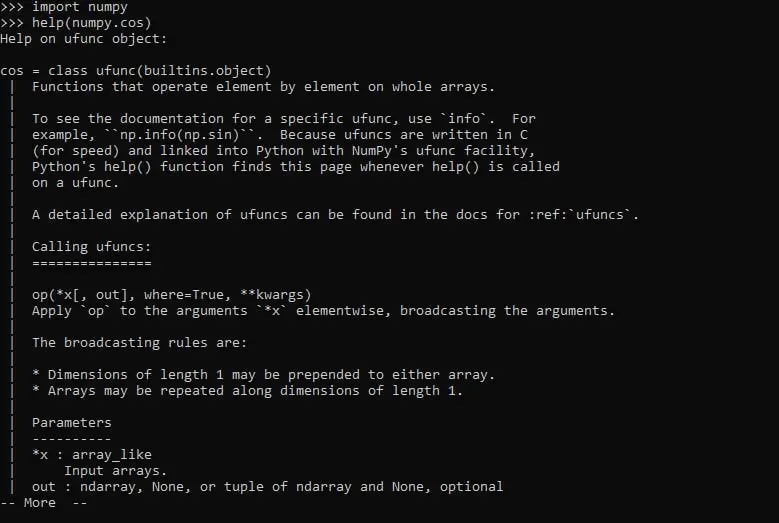The height and width of the screenshot is (523, 779).
Task: Click the 'Help on ufunc object:' line
Action: (83, 39)
